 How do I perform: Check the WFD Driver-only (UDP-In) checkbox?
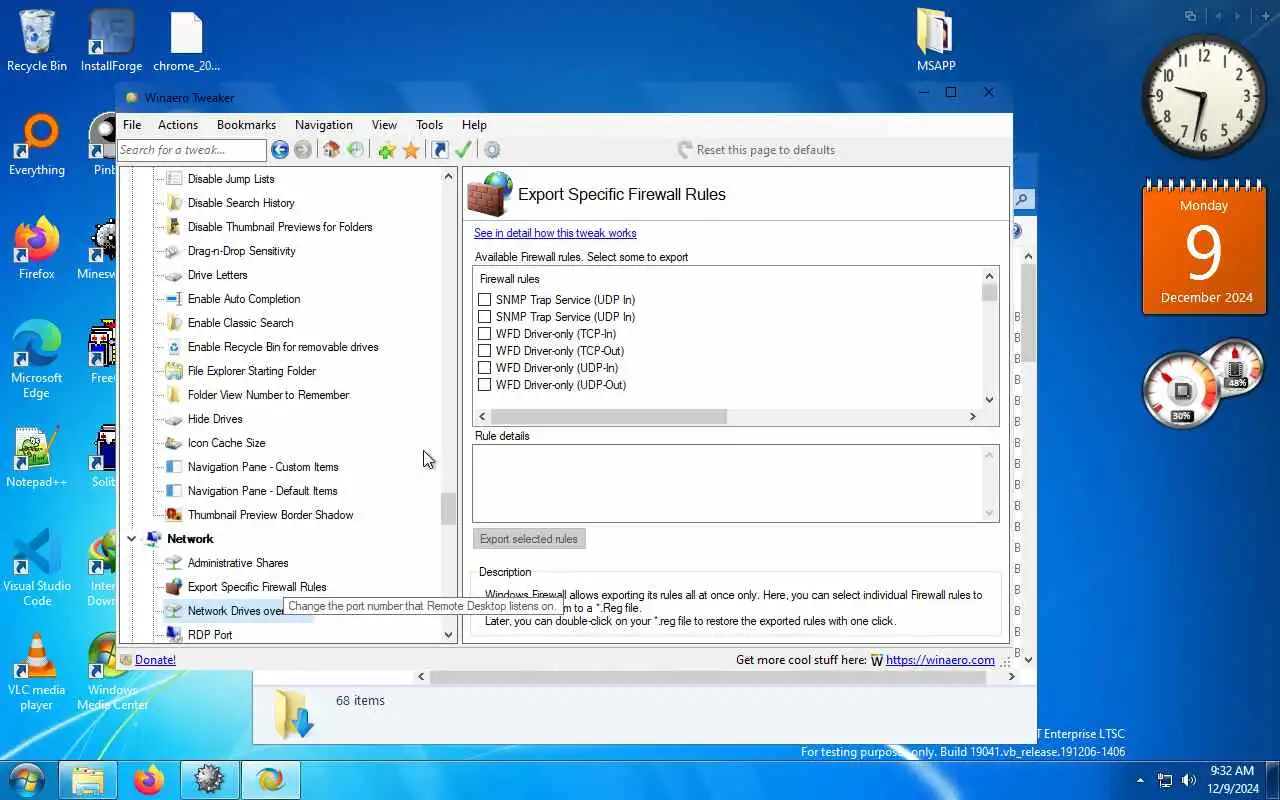[485, 368]
